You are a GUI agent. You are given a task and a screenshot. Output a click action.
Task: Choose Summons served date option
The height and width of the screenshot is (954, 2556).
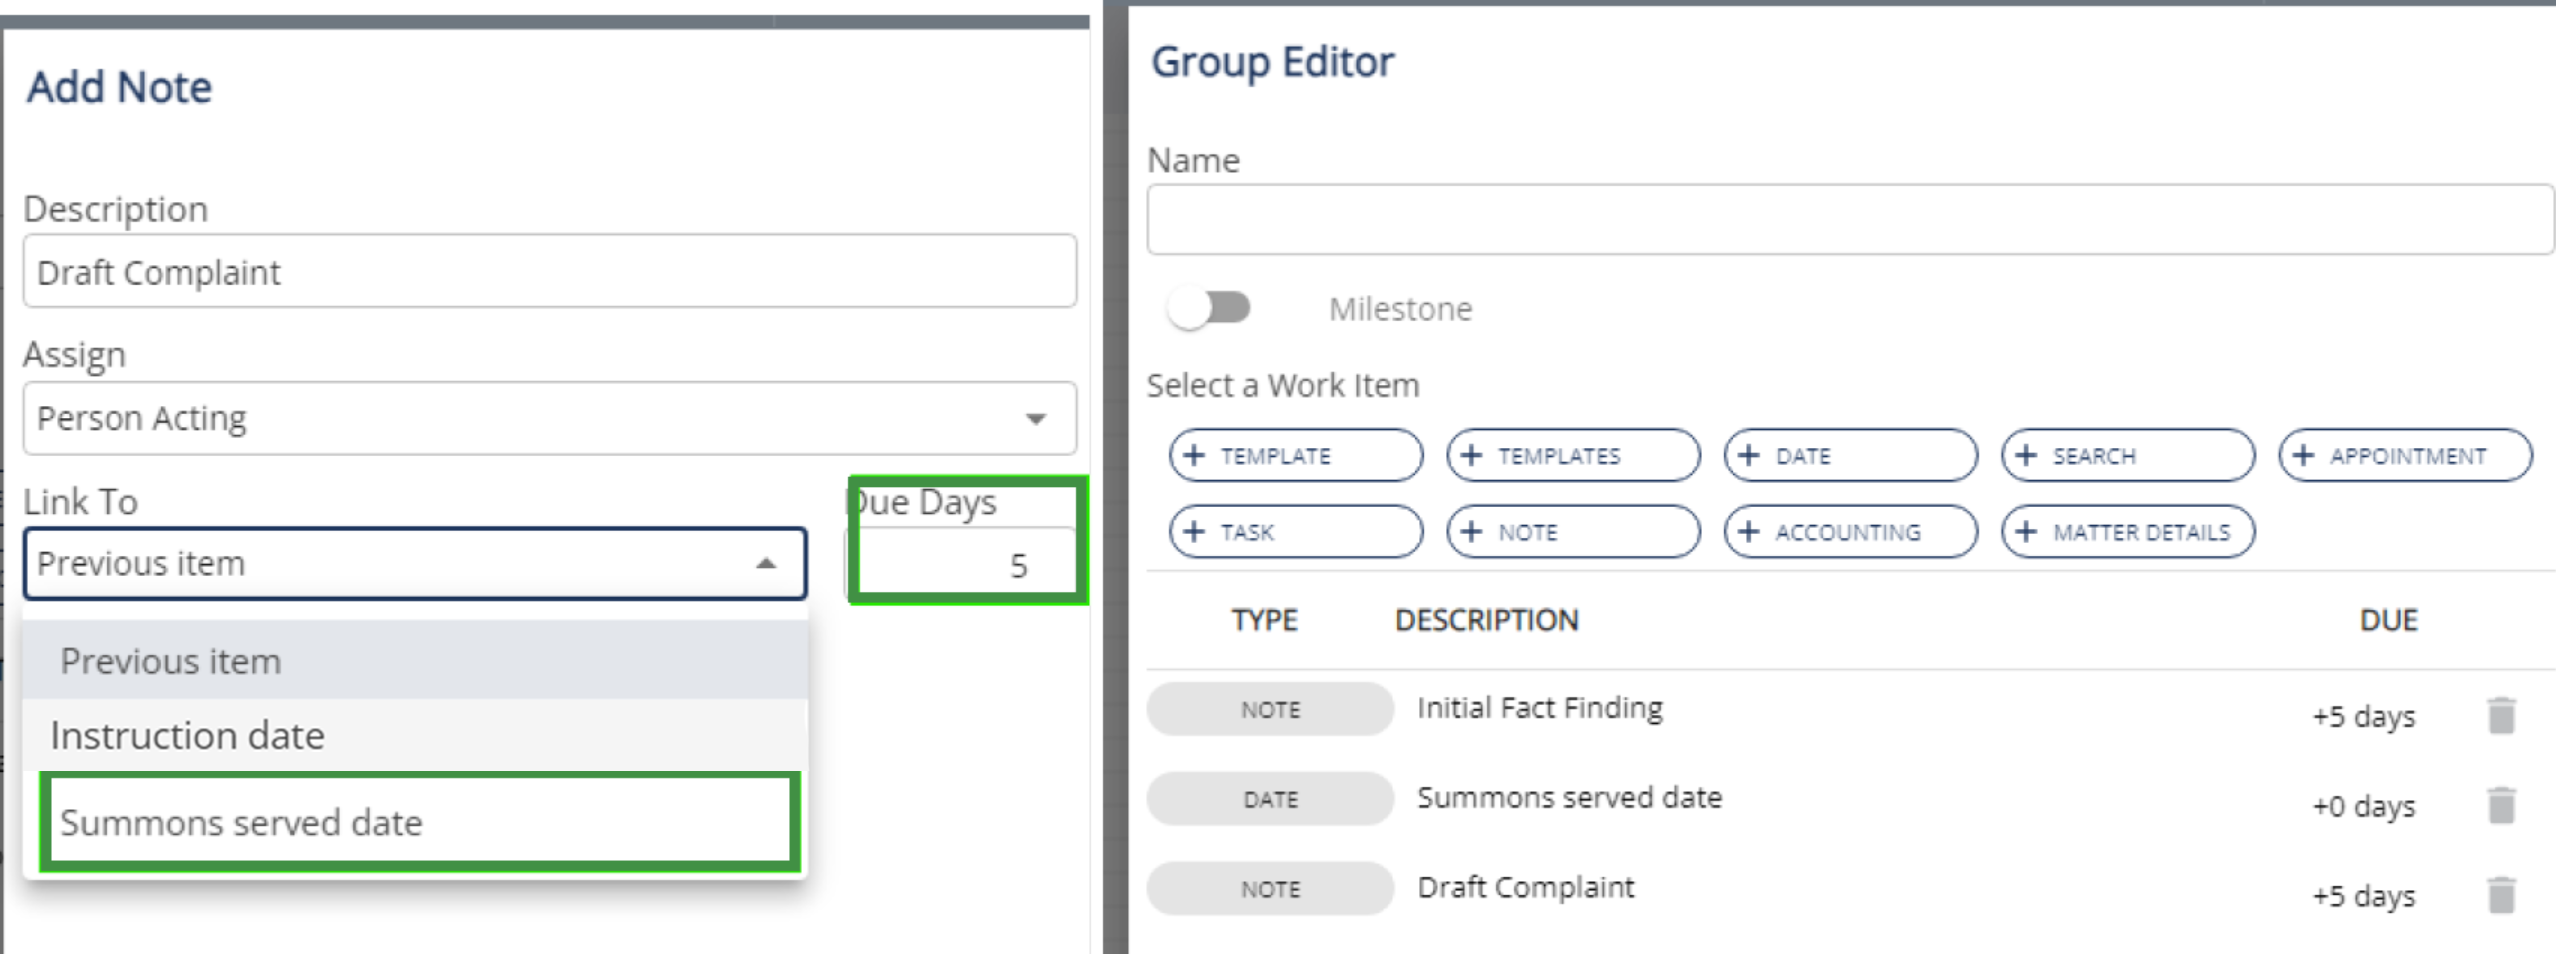point(420,822)
